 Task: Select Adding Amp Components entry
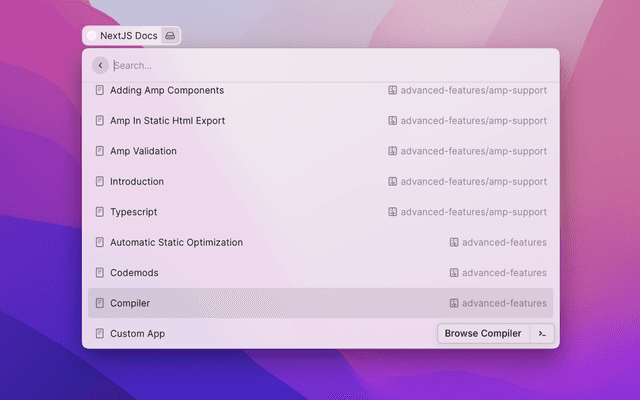point(166,91)
